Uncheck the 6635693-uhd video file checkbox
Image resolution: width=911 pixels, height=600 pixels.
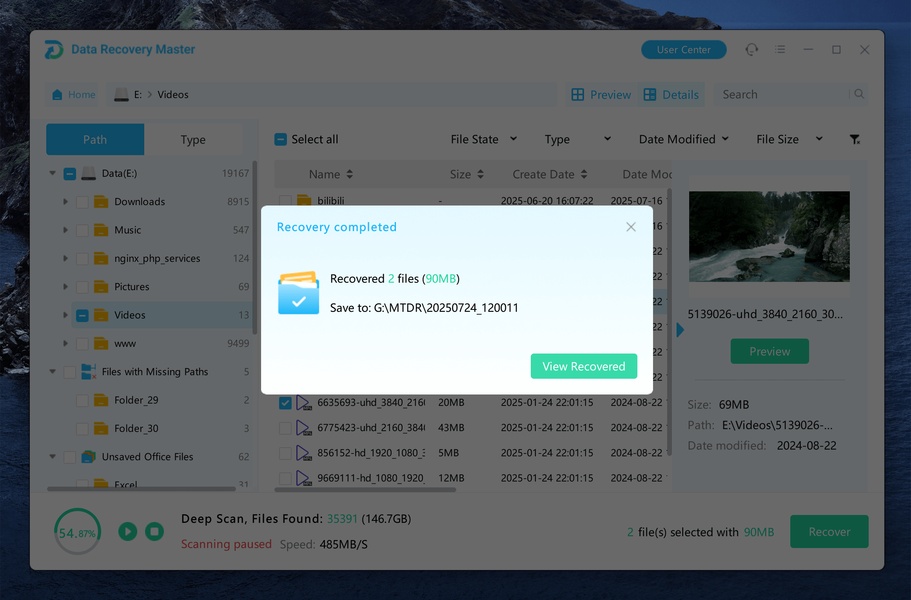tap(286, 403)
